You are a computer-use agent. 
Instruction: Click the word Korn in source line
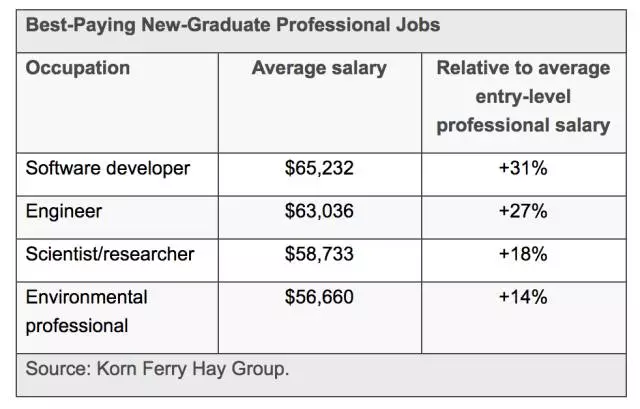116,368
